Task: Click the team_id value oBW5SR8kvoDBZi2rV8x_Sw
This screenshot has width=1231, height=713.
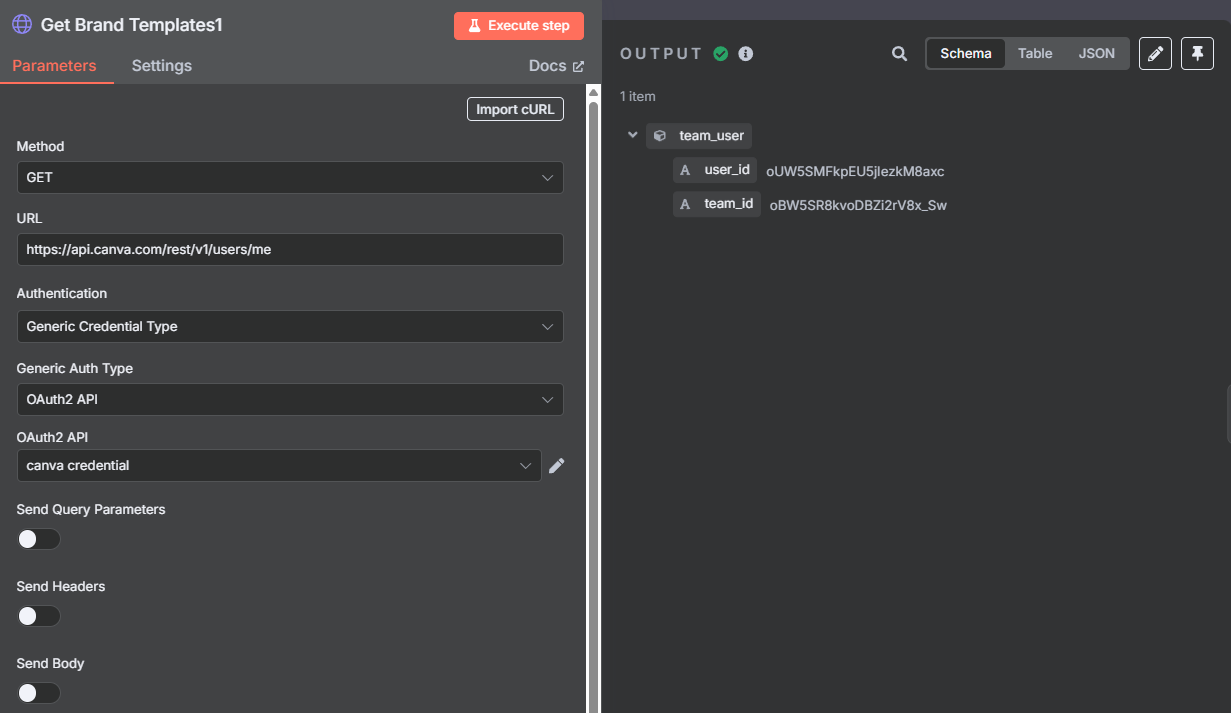Action: [x=858, y=206]
